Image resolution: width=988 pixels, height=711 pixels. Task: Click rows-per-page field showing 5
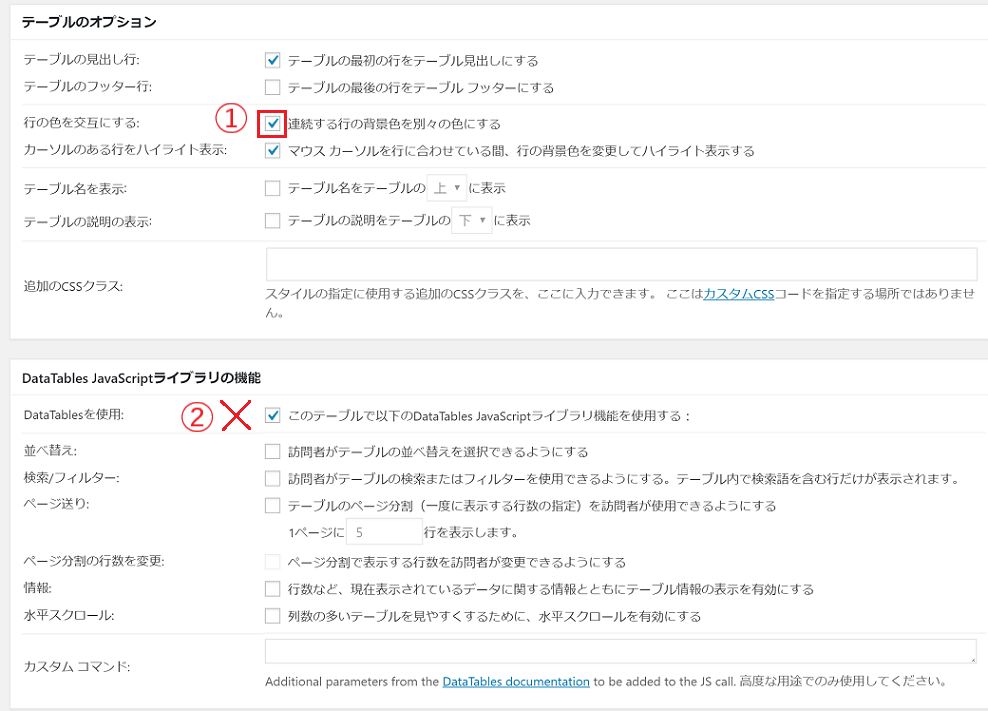[x=384, y=532]
